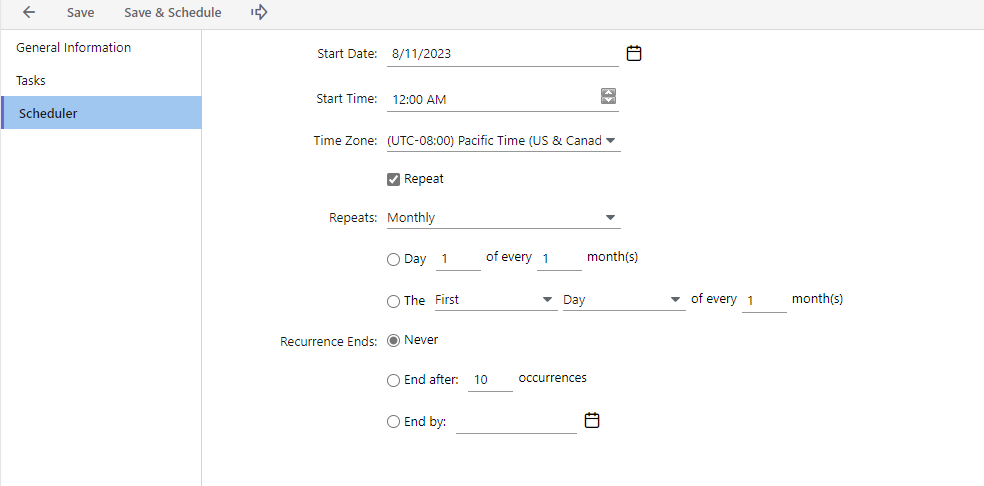
Task: Open the Repeats Monthly dropdown
Action: pos(503,218)
